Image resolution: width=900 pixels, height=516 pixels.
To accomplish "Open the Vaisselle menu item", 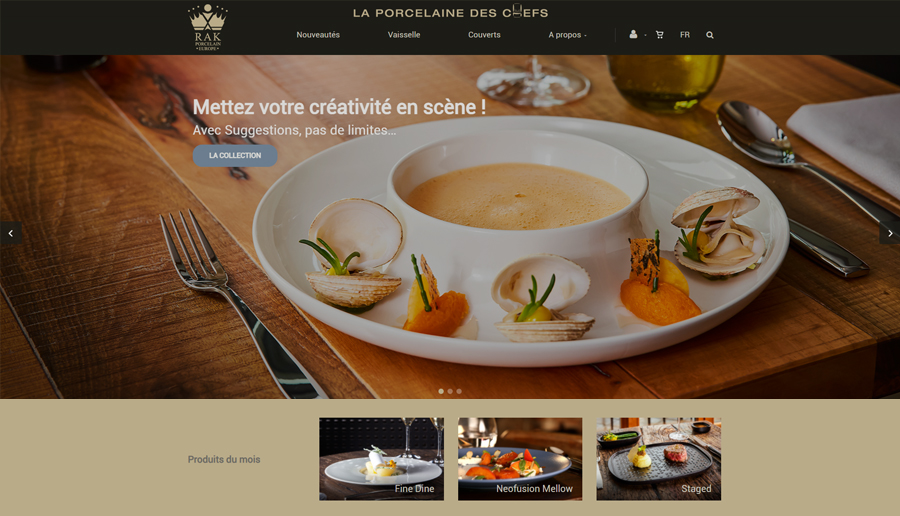I will click(x=404, y=35).
